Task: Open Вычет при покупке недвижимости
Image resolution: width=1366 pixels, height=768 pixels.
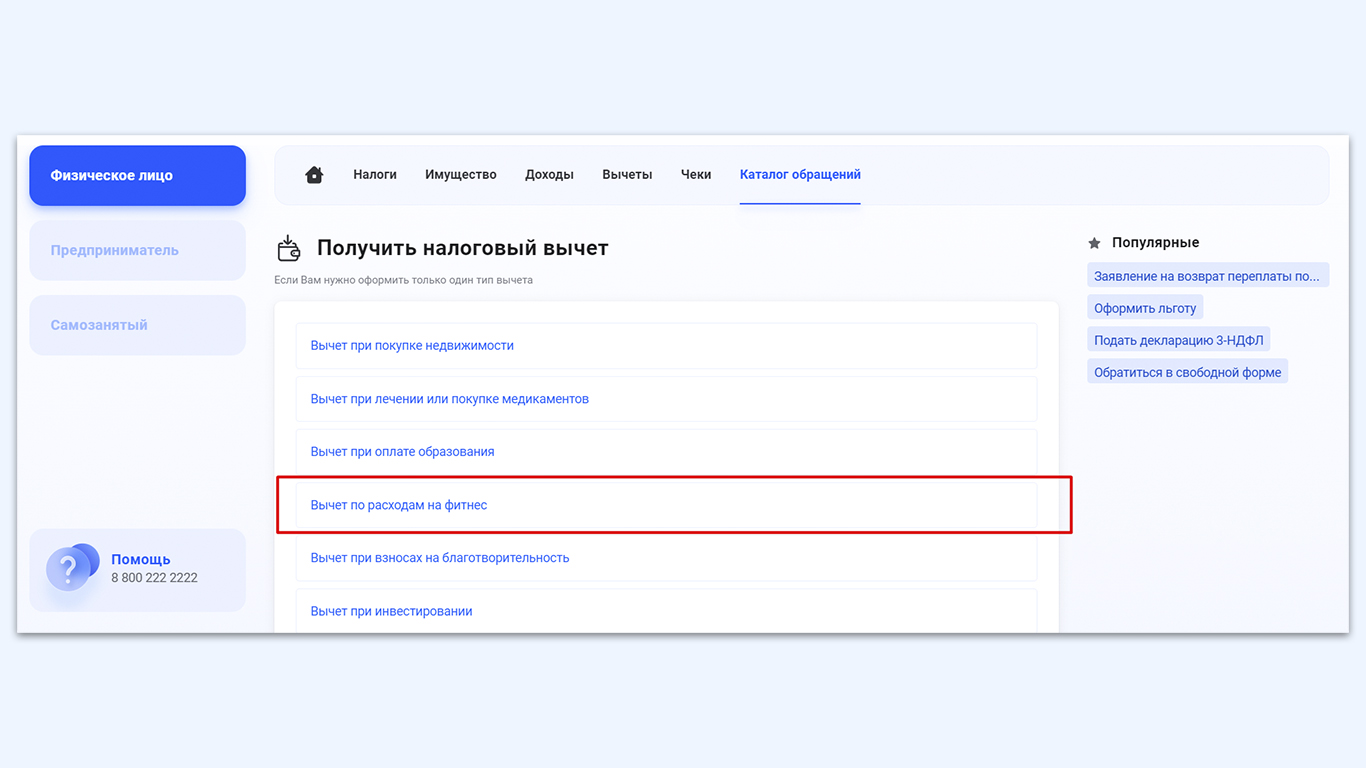Action: pyautogui.click(x=666, y=346)
